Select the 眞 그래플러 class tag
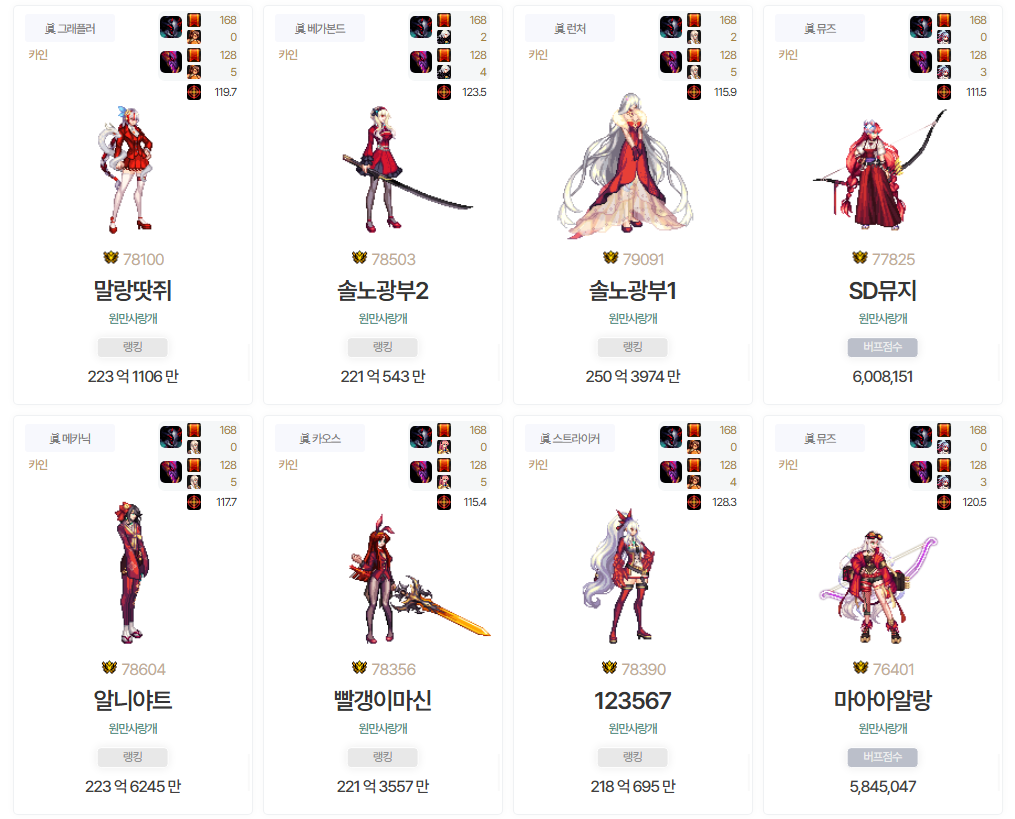This screenshot has width=1015, height=819. click(70, 28)
